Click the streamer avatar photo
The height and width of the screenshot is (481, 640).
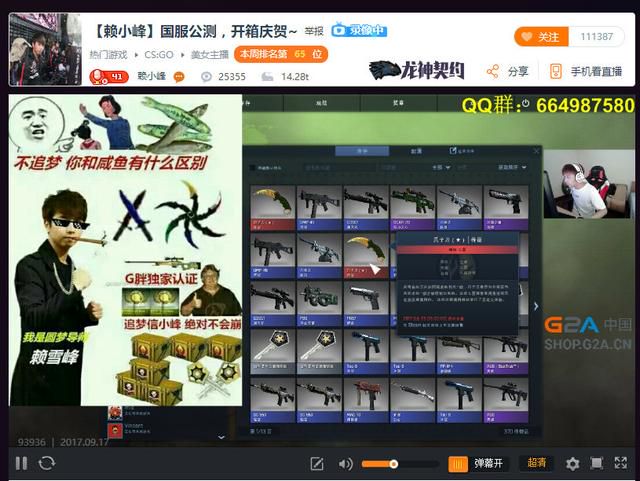click(x=45, y=49)
